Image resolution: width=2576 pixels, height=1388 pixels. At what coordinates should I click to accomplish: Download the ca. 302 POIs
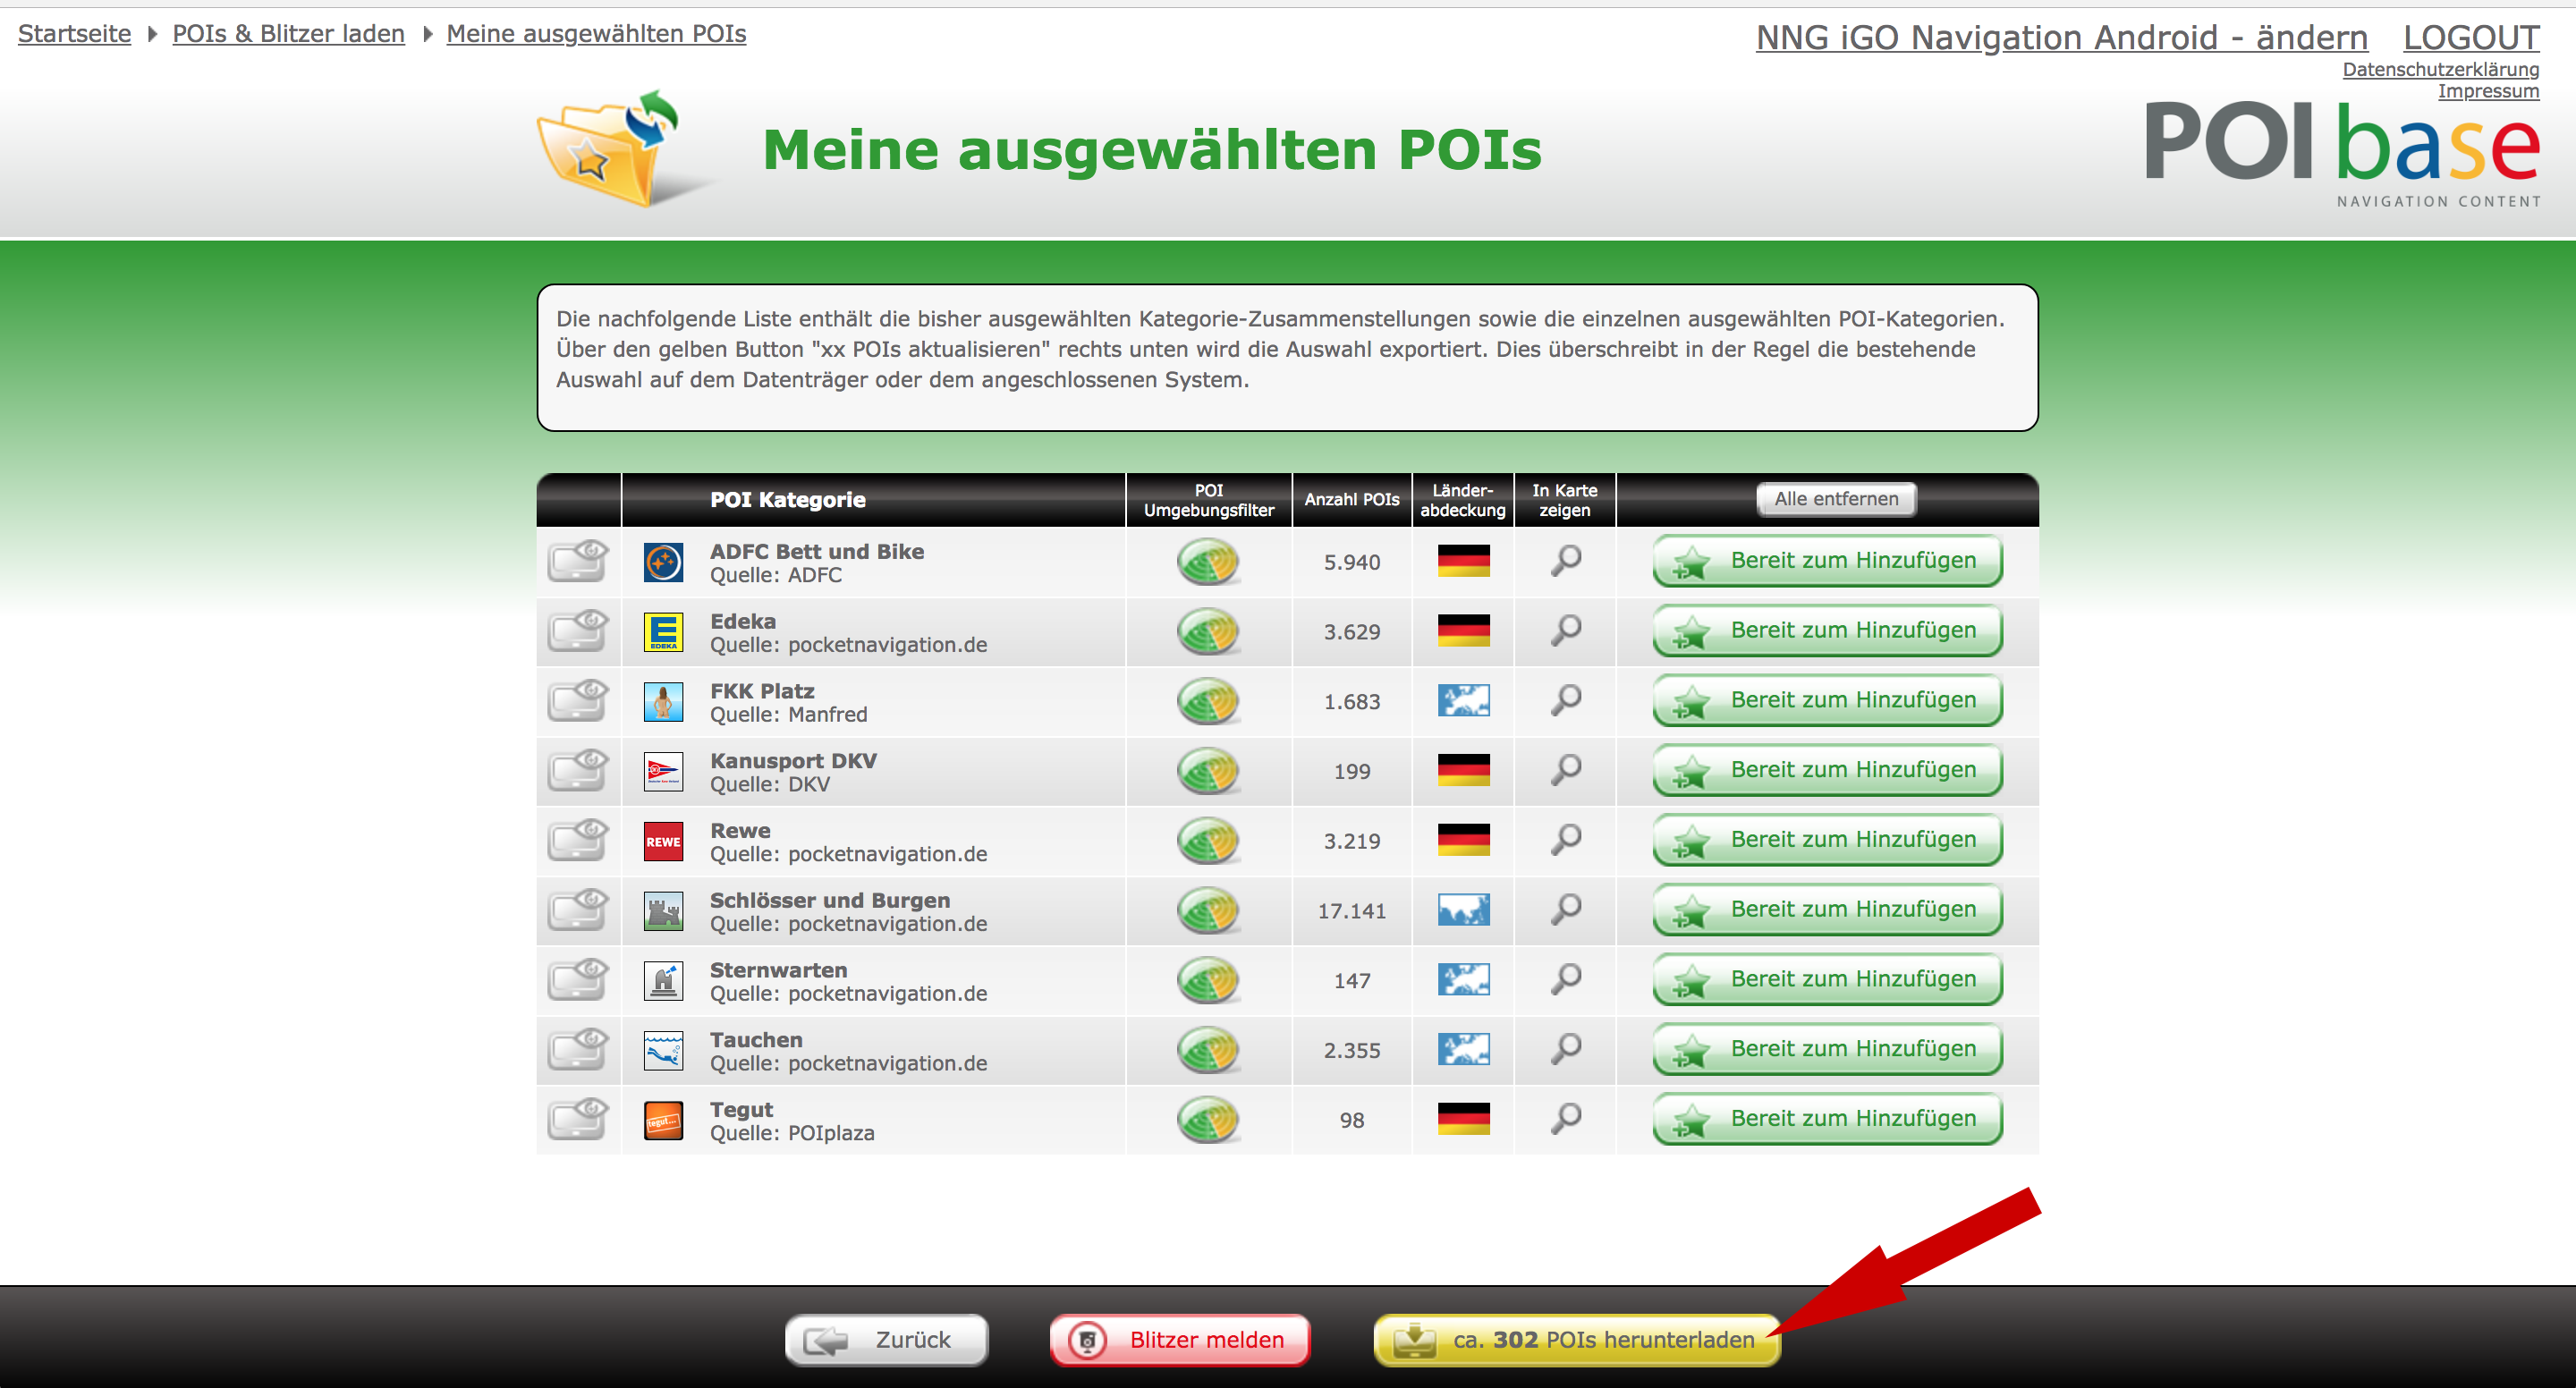[x=1577, y=1340]
